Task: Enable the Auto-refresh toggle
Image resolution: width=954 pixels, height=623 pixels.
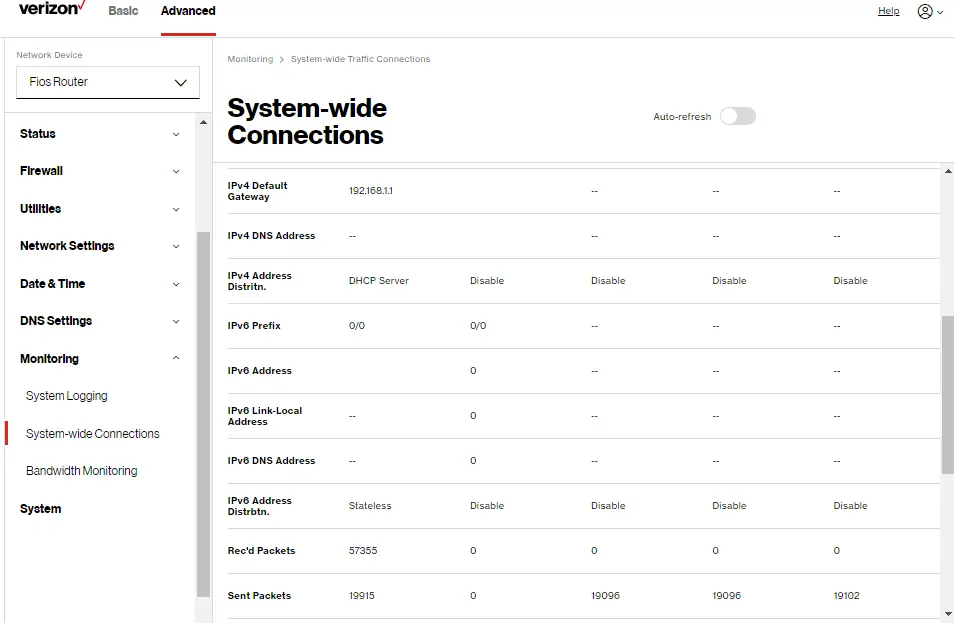Action: [737, 116]
